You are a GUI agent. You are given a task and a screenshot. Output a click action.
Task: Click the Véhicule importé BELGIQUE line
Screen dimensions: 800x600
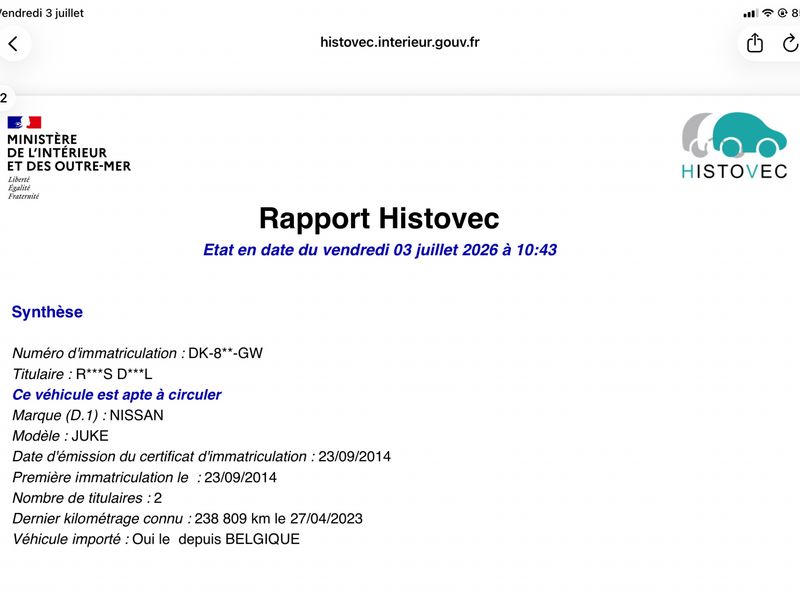156,539
